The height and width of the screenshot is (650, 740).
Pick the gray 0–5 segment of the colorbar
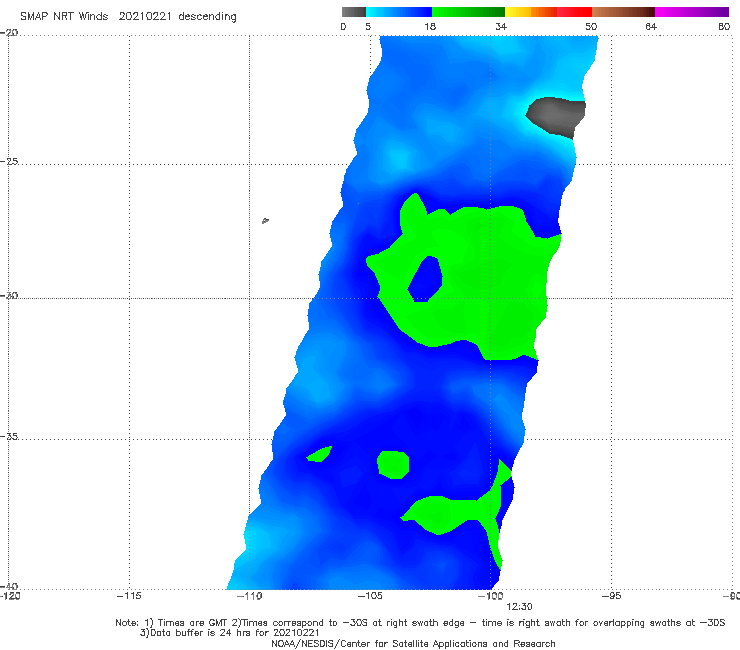click(354, 12)
